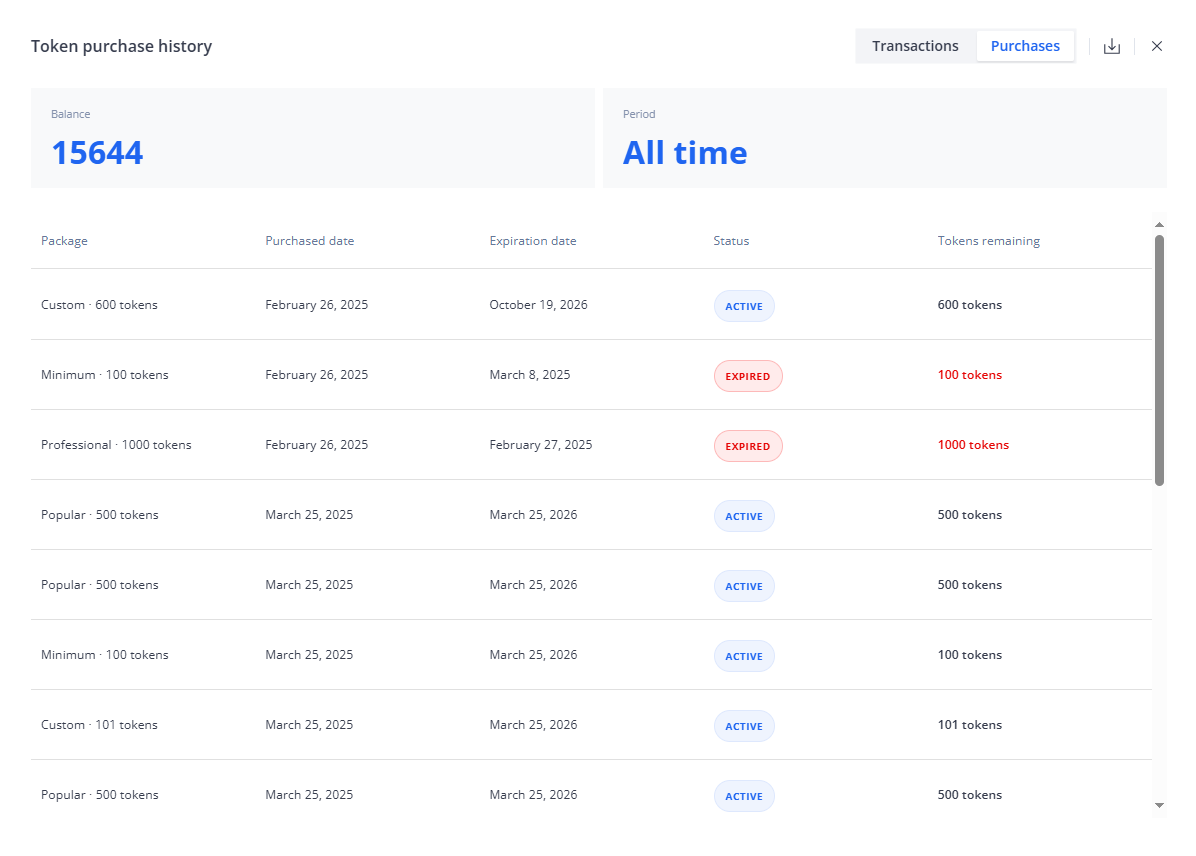Click the Purchased date column header
1196x856 pixels.
309,241
